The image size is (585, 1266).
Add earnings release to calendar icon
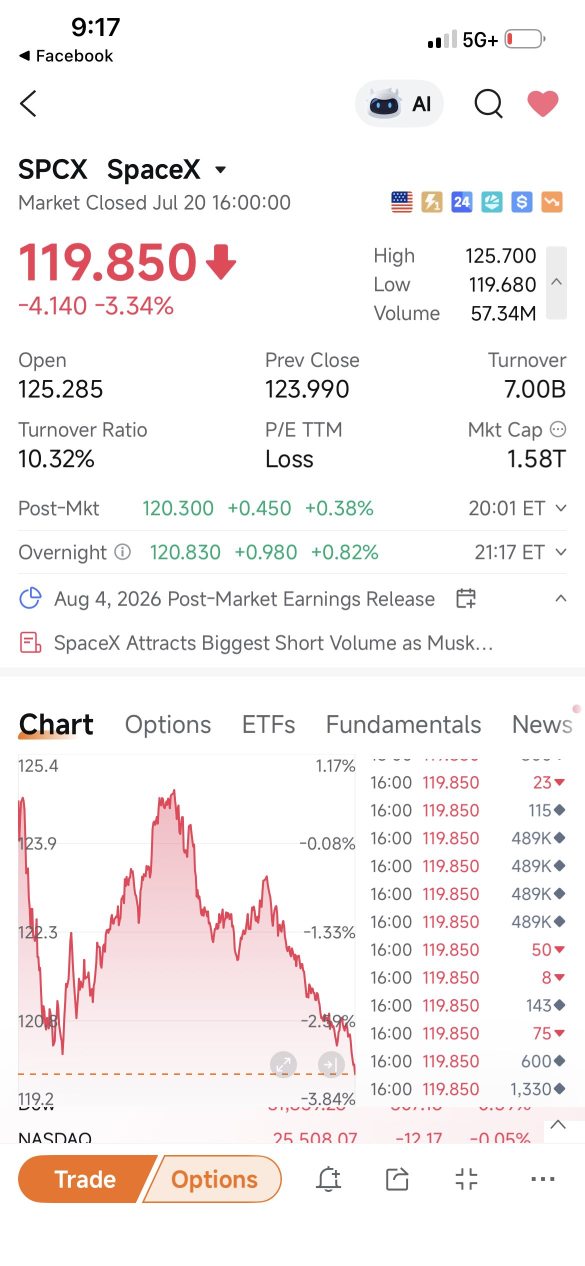click(465, 599)
